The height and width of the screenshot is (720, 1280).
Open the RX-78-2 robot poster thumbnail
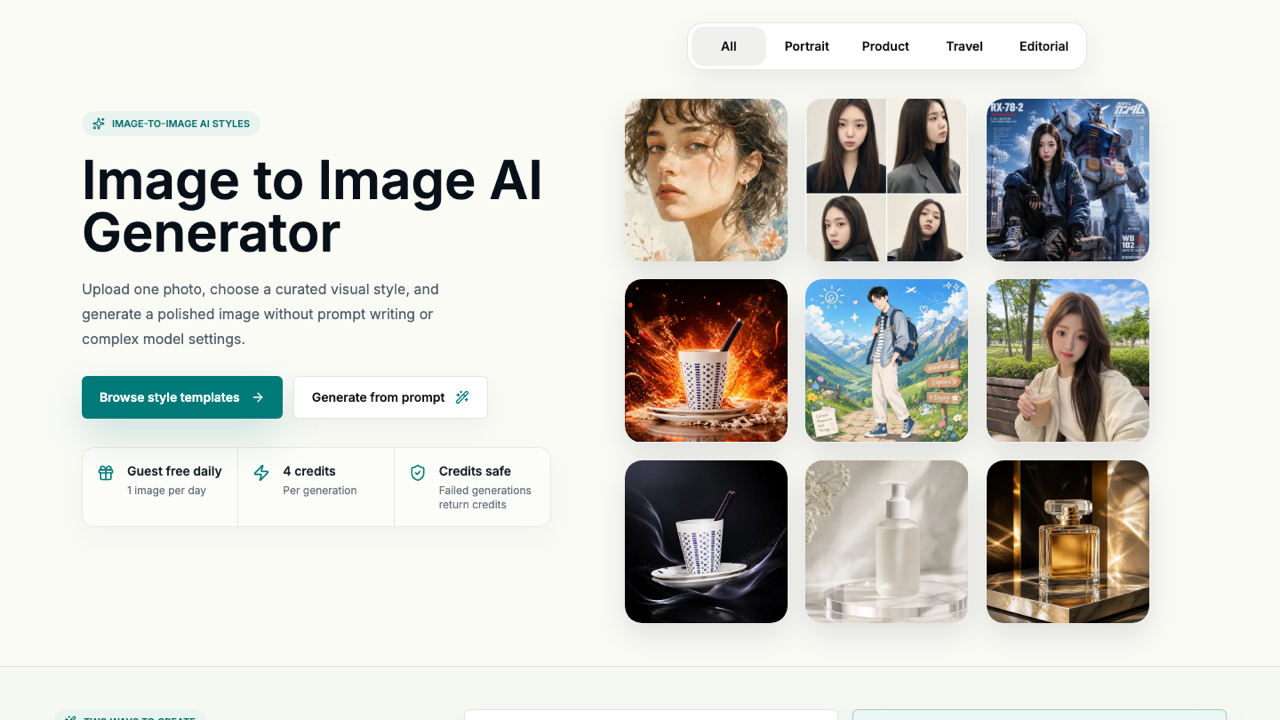1068,180
